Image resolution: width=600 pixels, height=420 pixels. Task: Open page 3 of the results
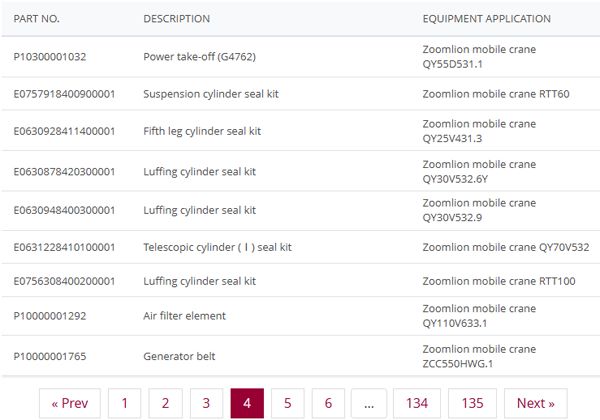point(206,403)
